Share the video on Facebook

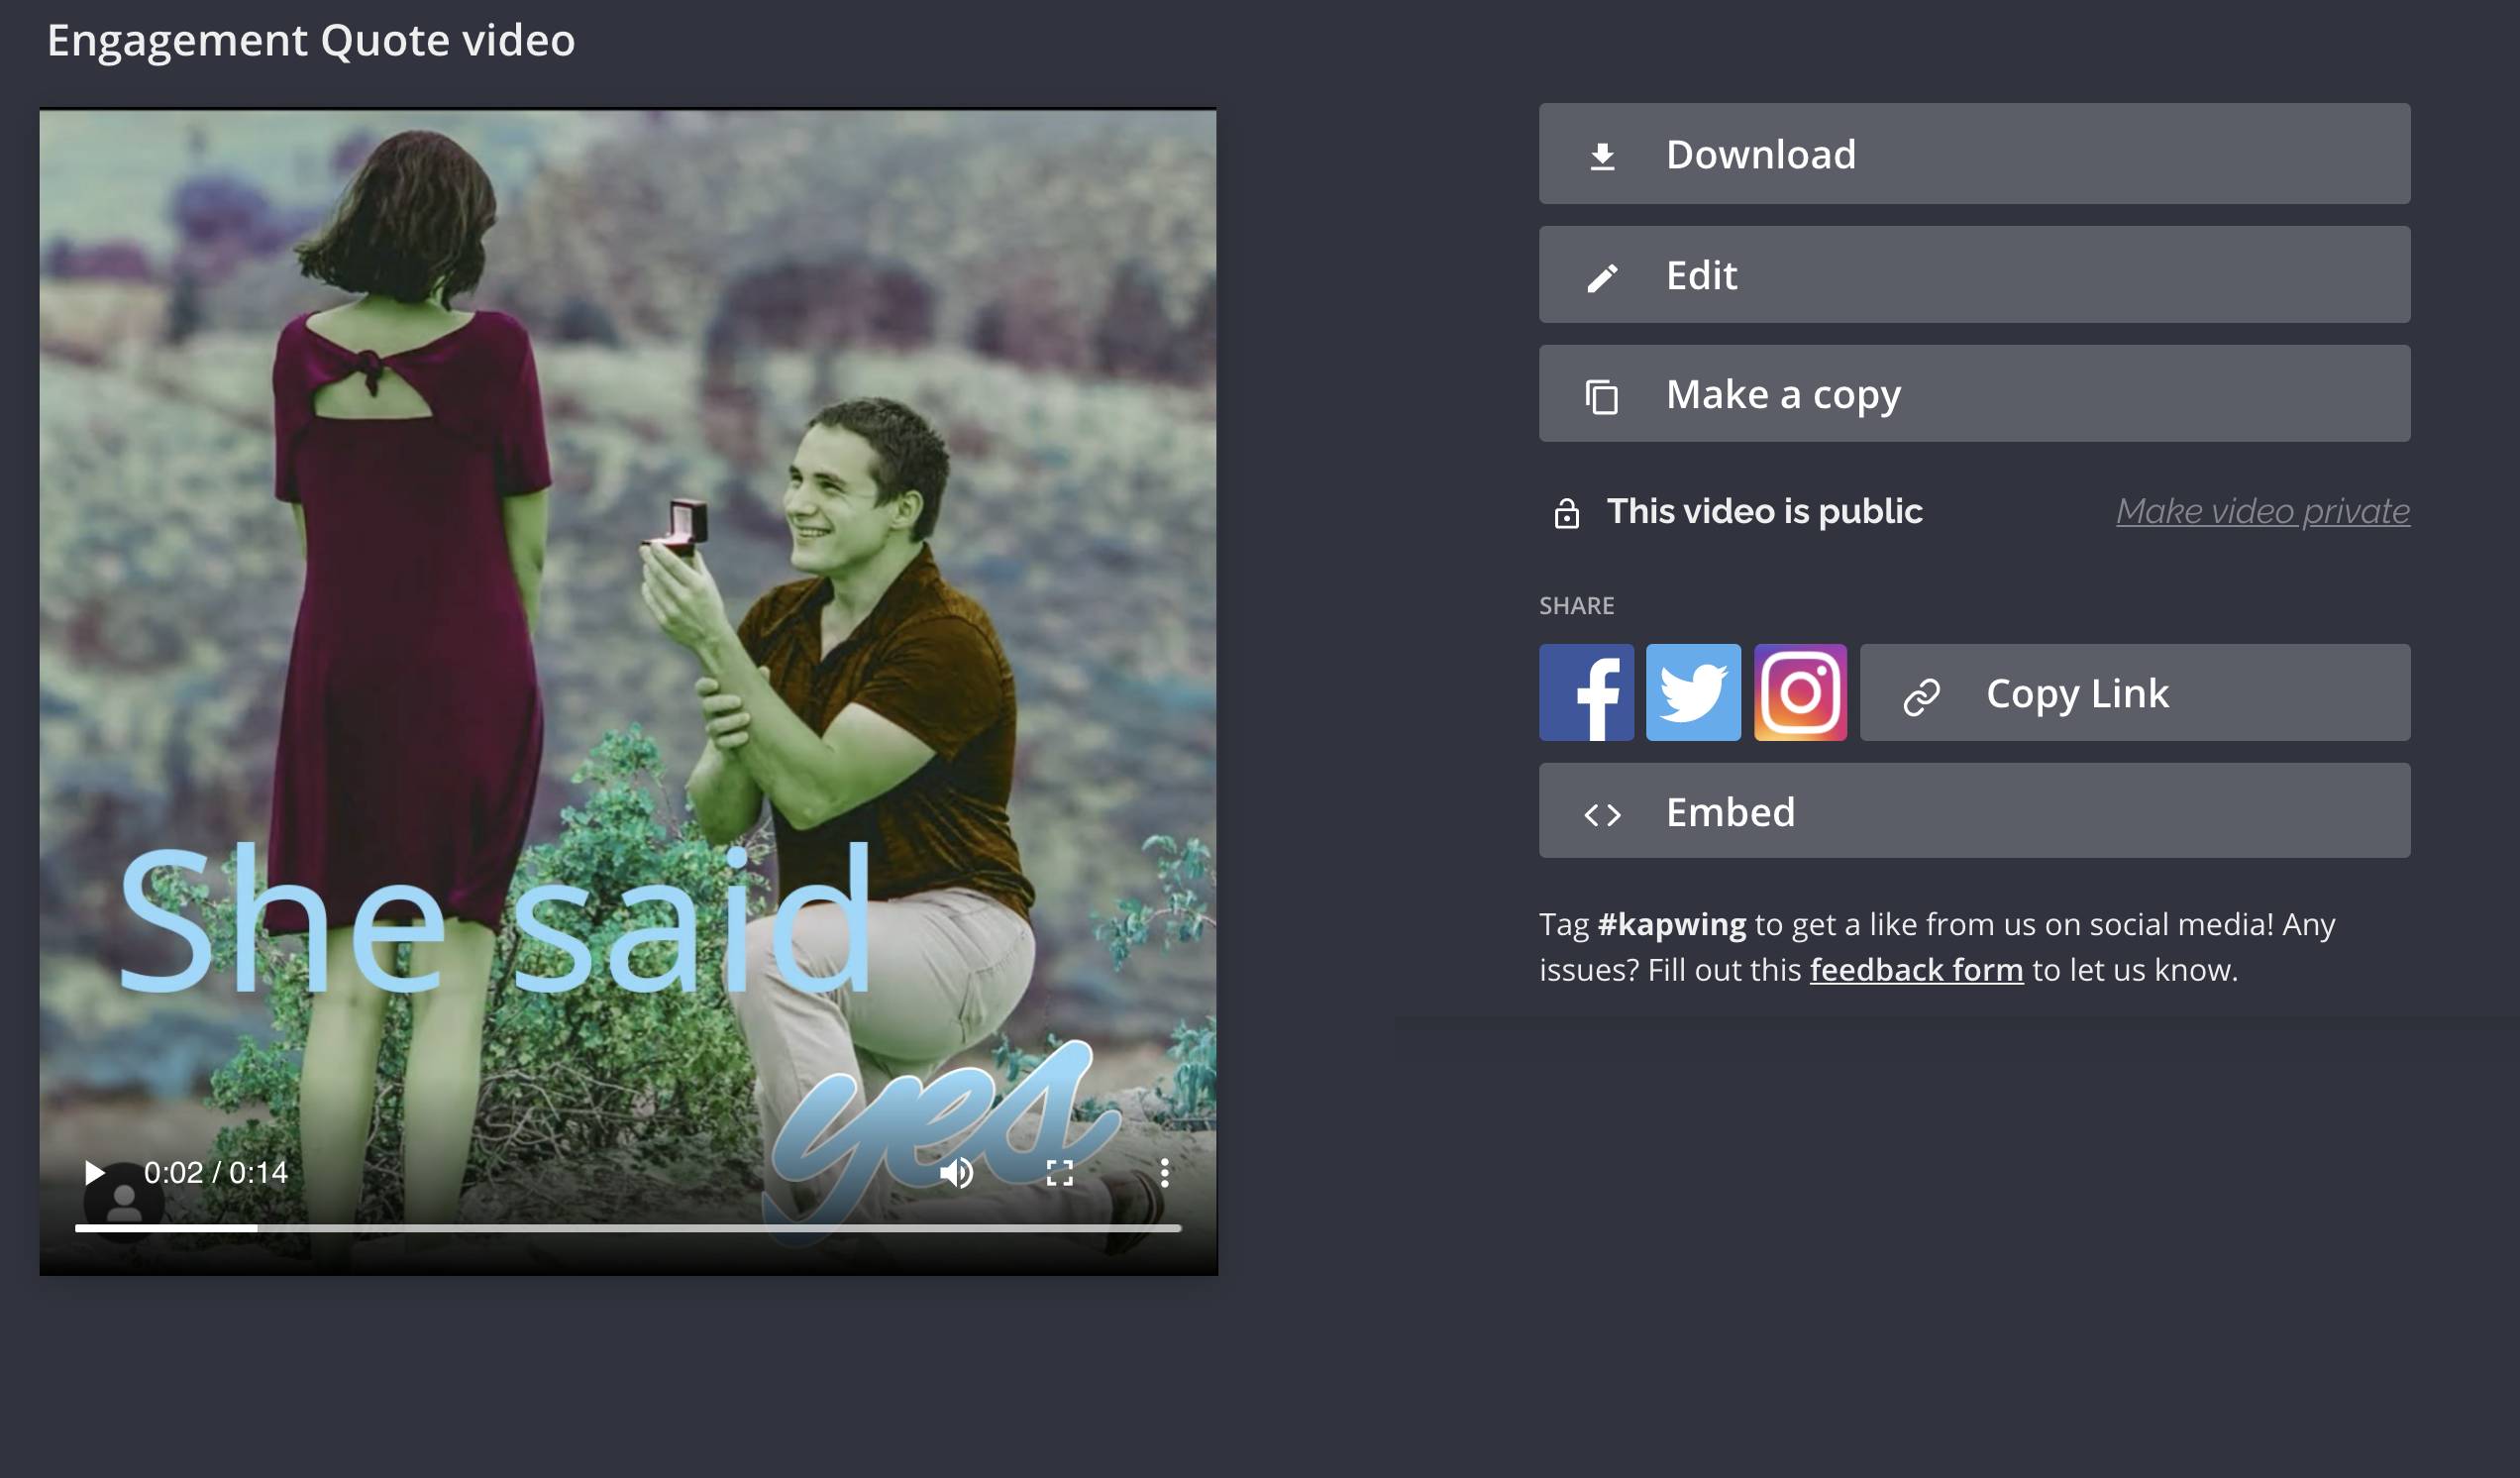pyautogui.click(x=1586, y=692)
